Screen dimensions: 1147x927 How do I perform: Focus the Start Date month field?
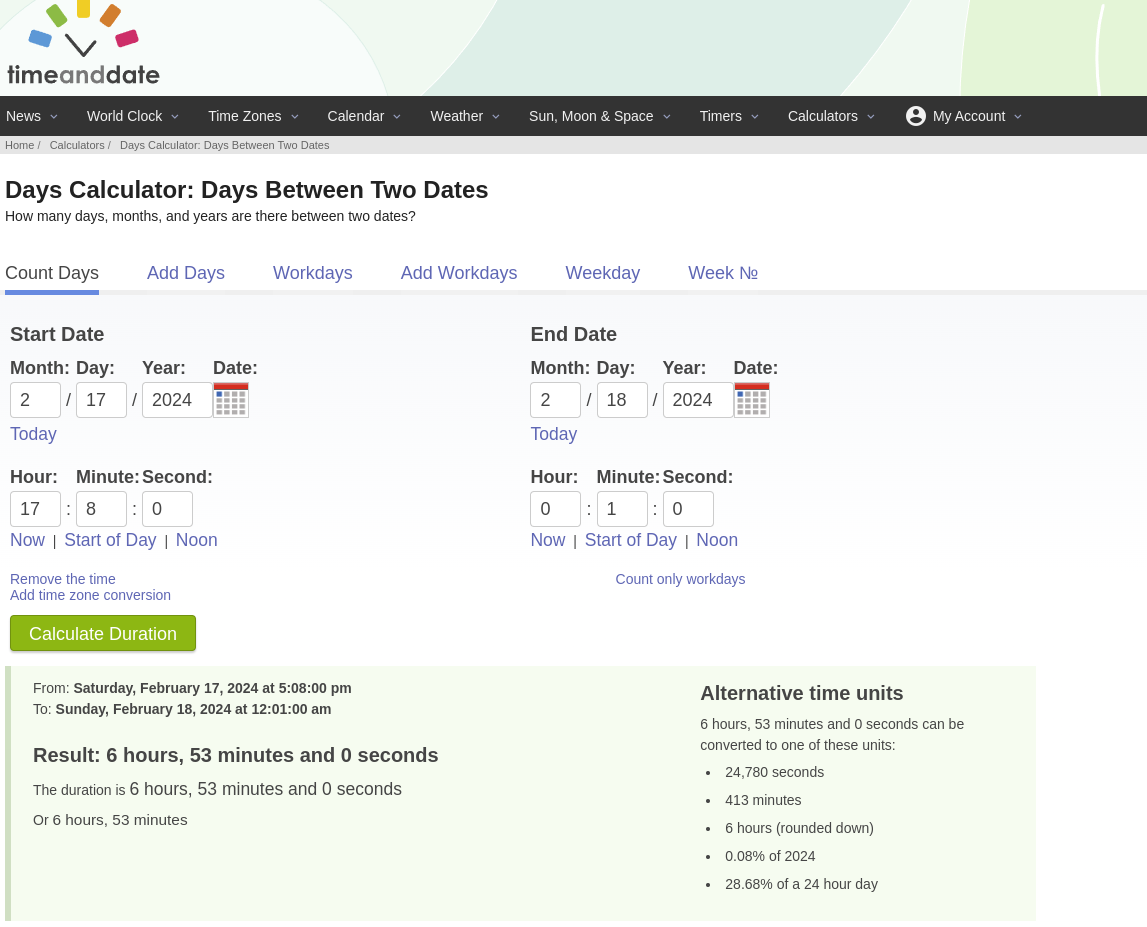[x=35, y=400]
